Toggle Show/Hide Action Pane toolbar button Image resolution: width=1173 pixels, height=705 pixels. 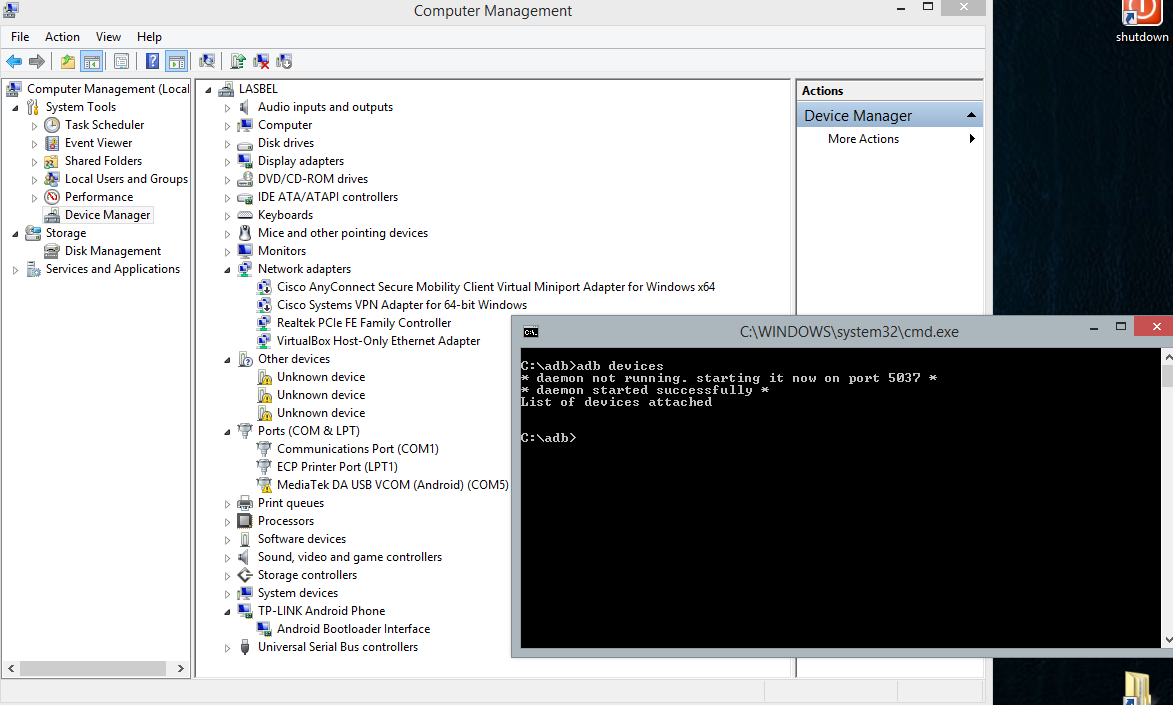(x=176, y=62)
